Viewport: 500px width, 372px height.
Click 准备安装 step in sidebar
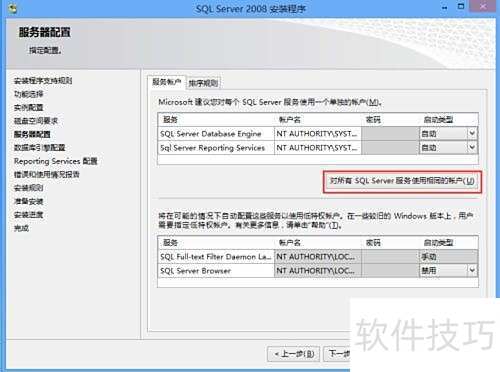coord(29,201)
